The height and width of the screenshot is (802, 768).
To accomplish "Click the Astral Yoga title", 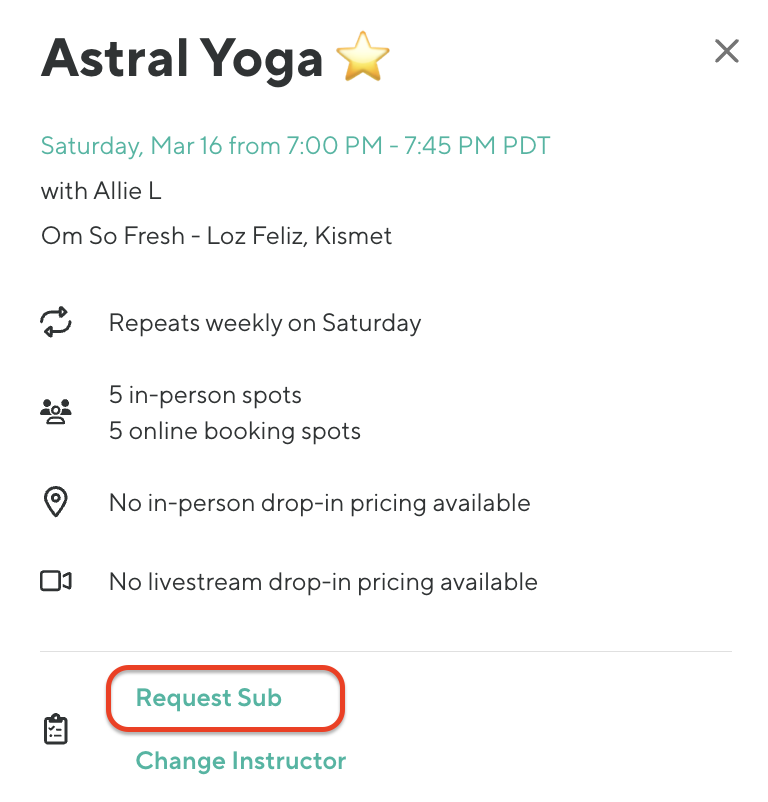I will 182,60.
